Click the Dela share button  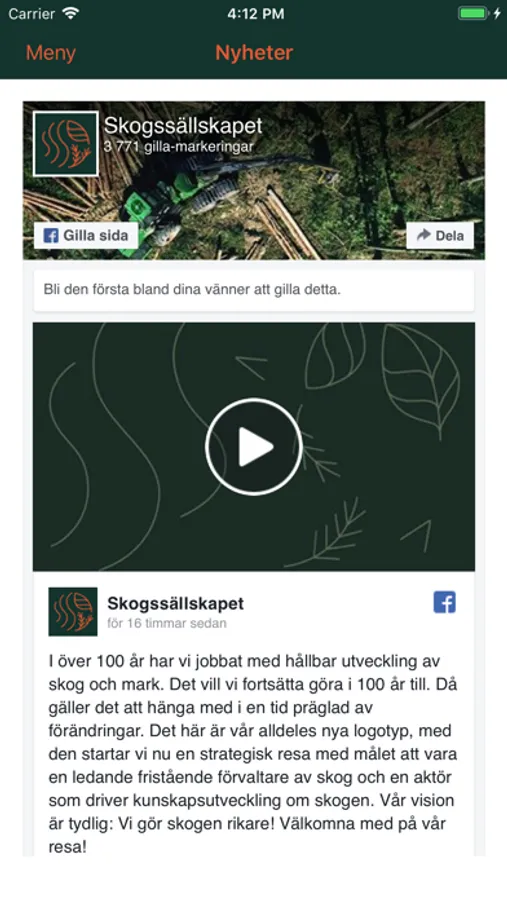440,235
